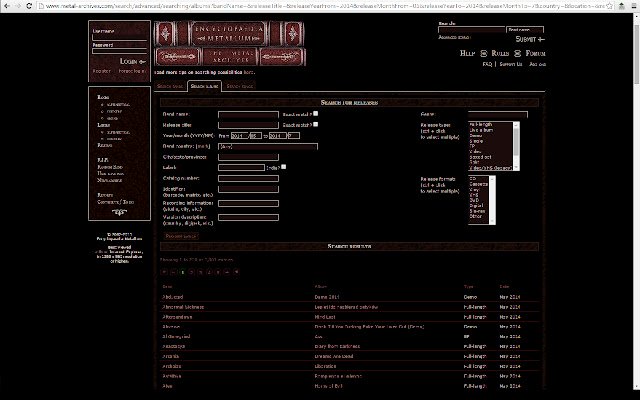
Task: Go to last results page arrow
Action: 236,272
